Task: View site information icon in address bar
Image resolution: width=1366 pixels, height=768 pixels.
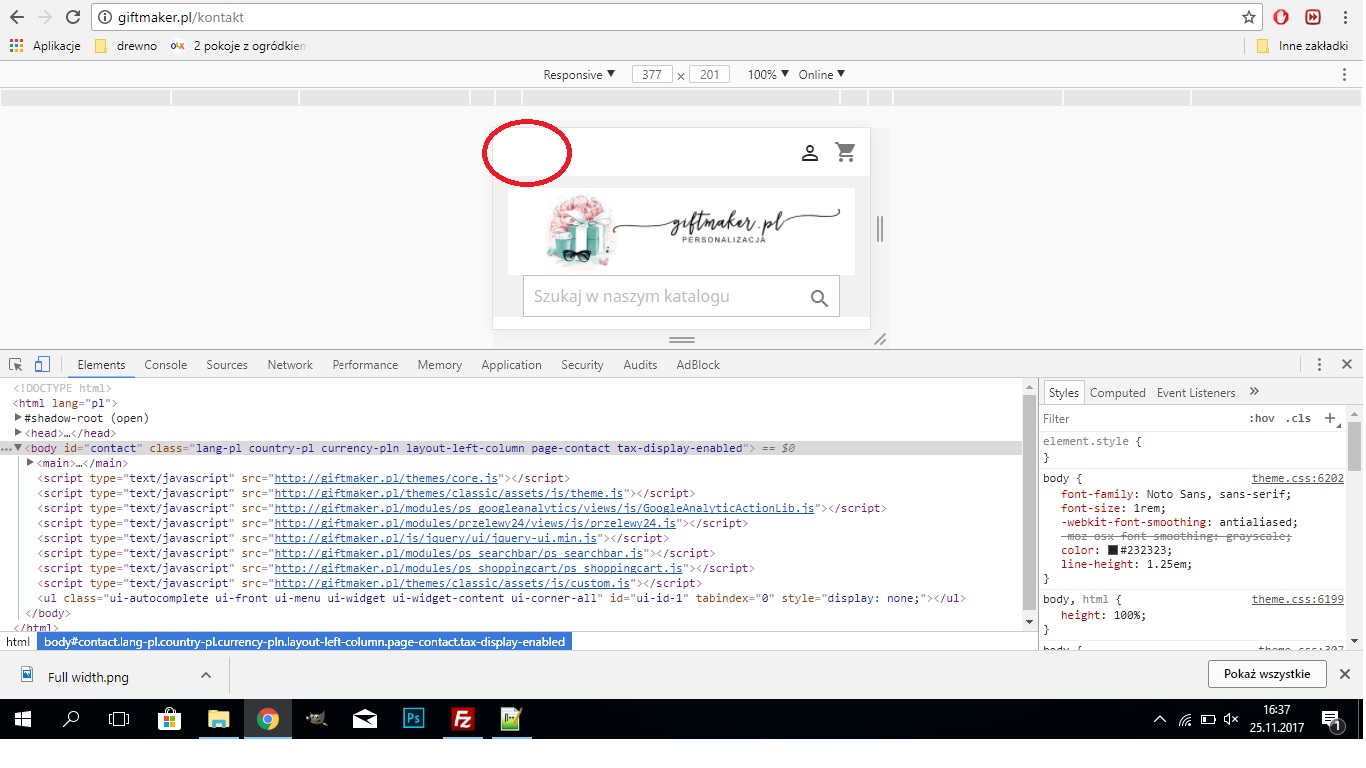Action: [x=105, y=17]
